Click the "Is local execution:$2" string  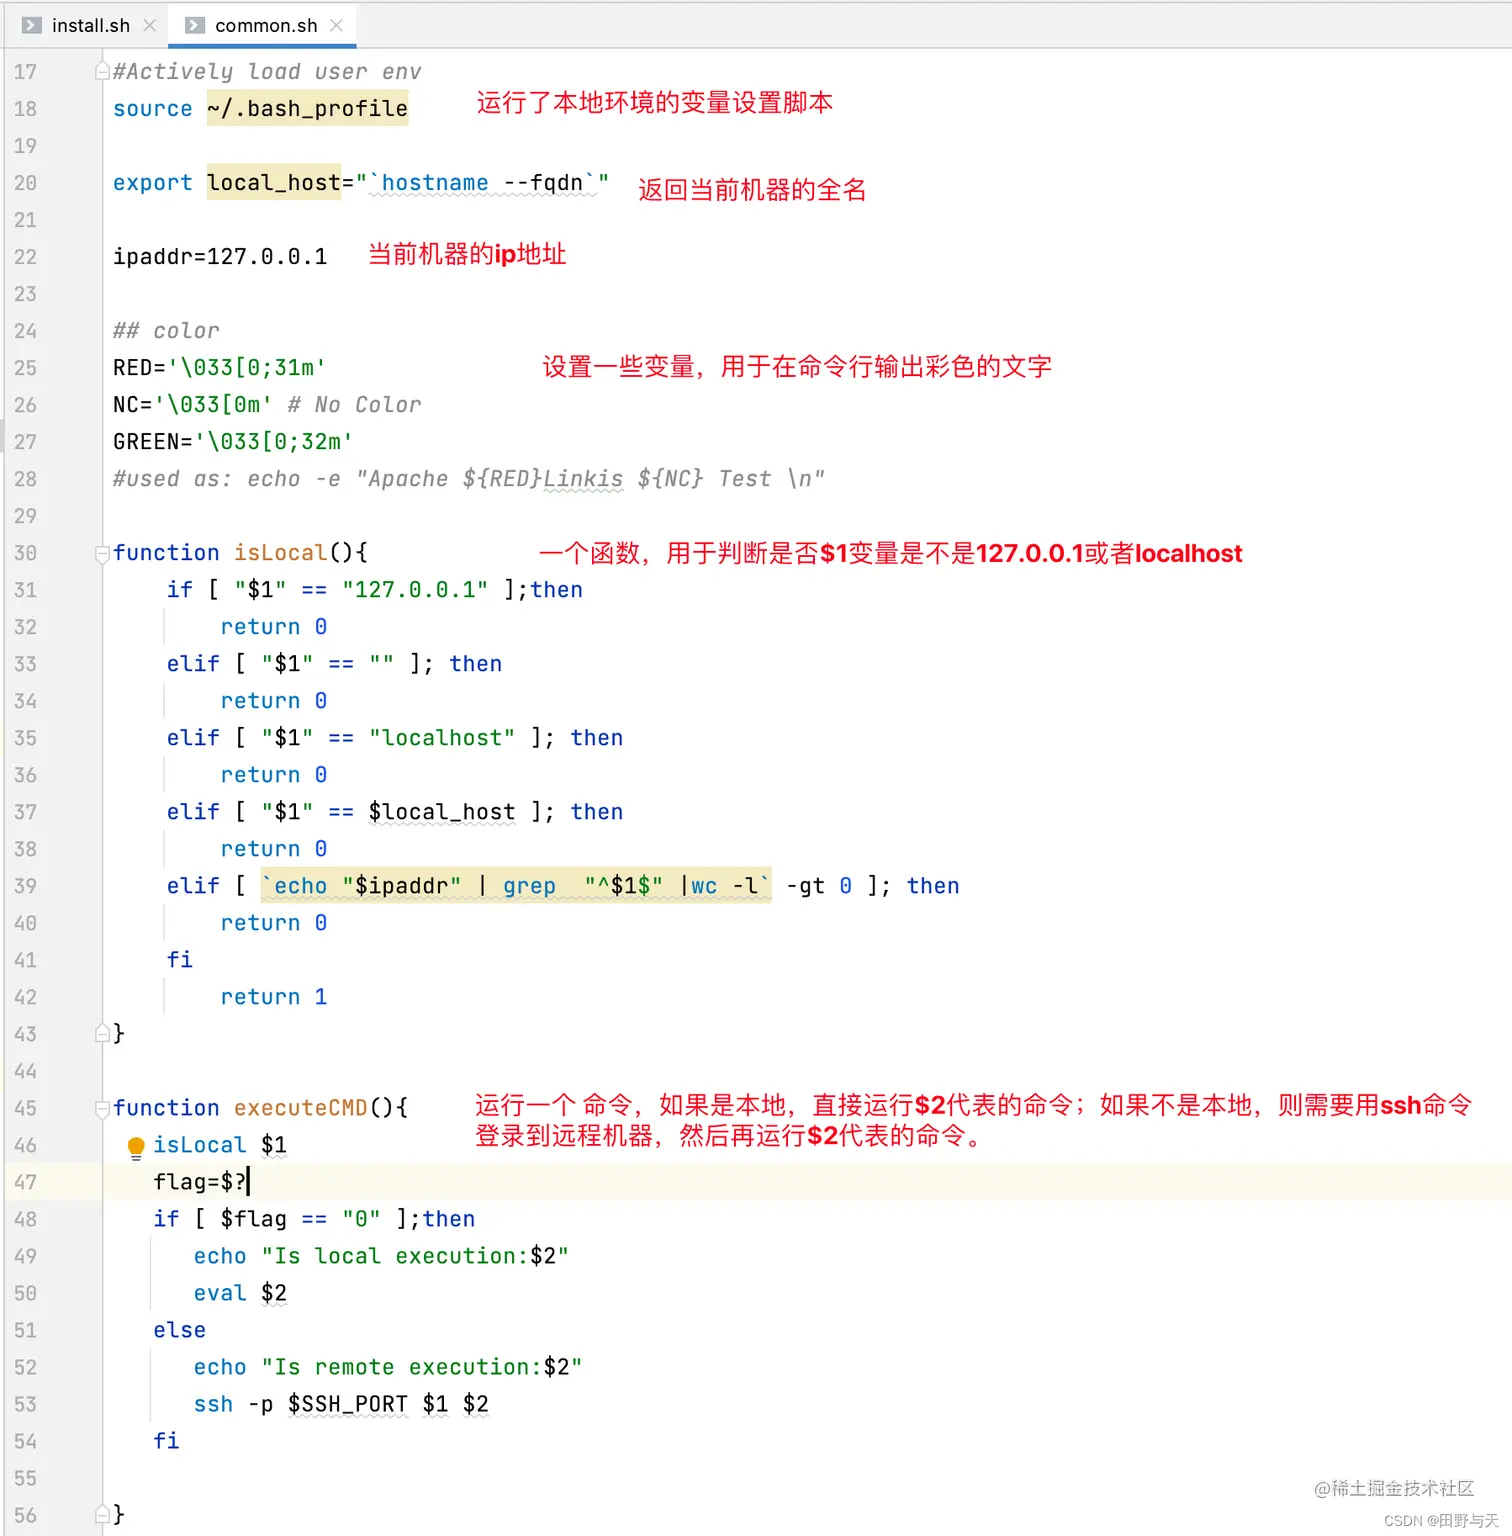[x=415, y=1255]
